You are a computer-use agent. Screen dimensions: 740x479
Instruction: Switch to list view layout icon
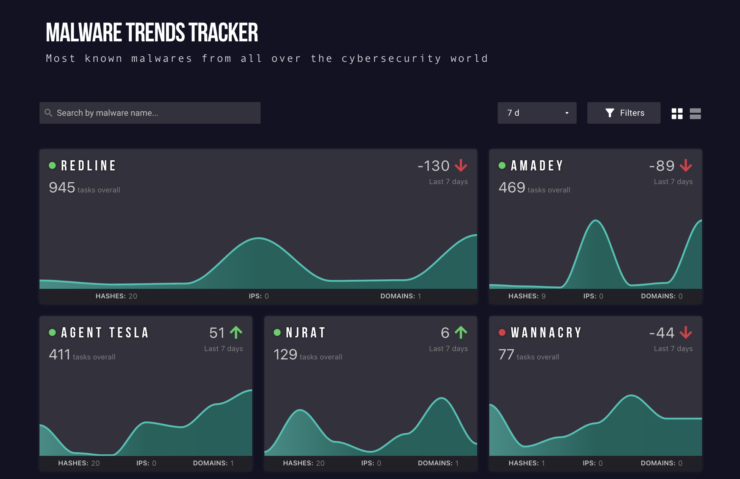(x=695, y=113)
